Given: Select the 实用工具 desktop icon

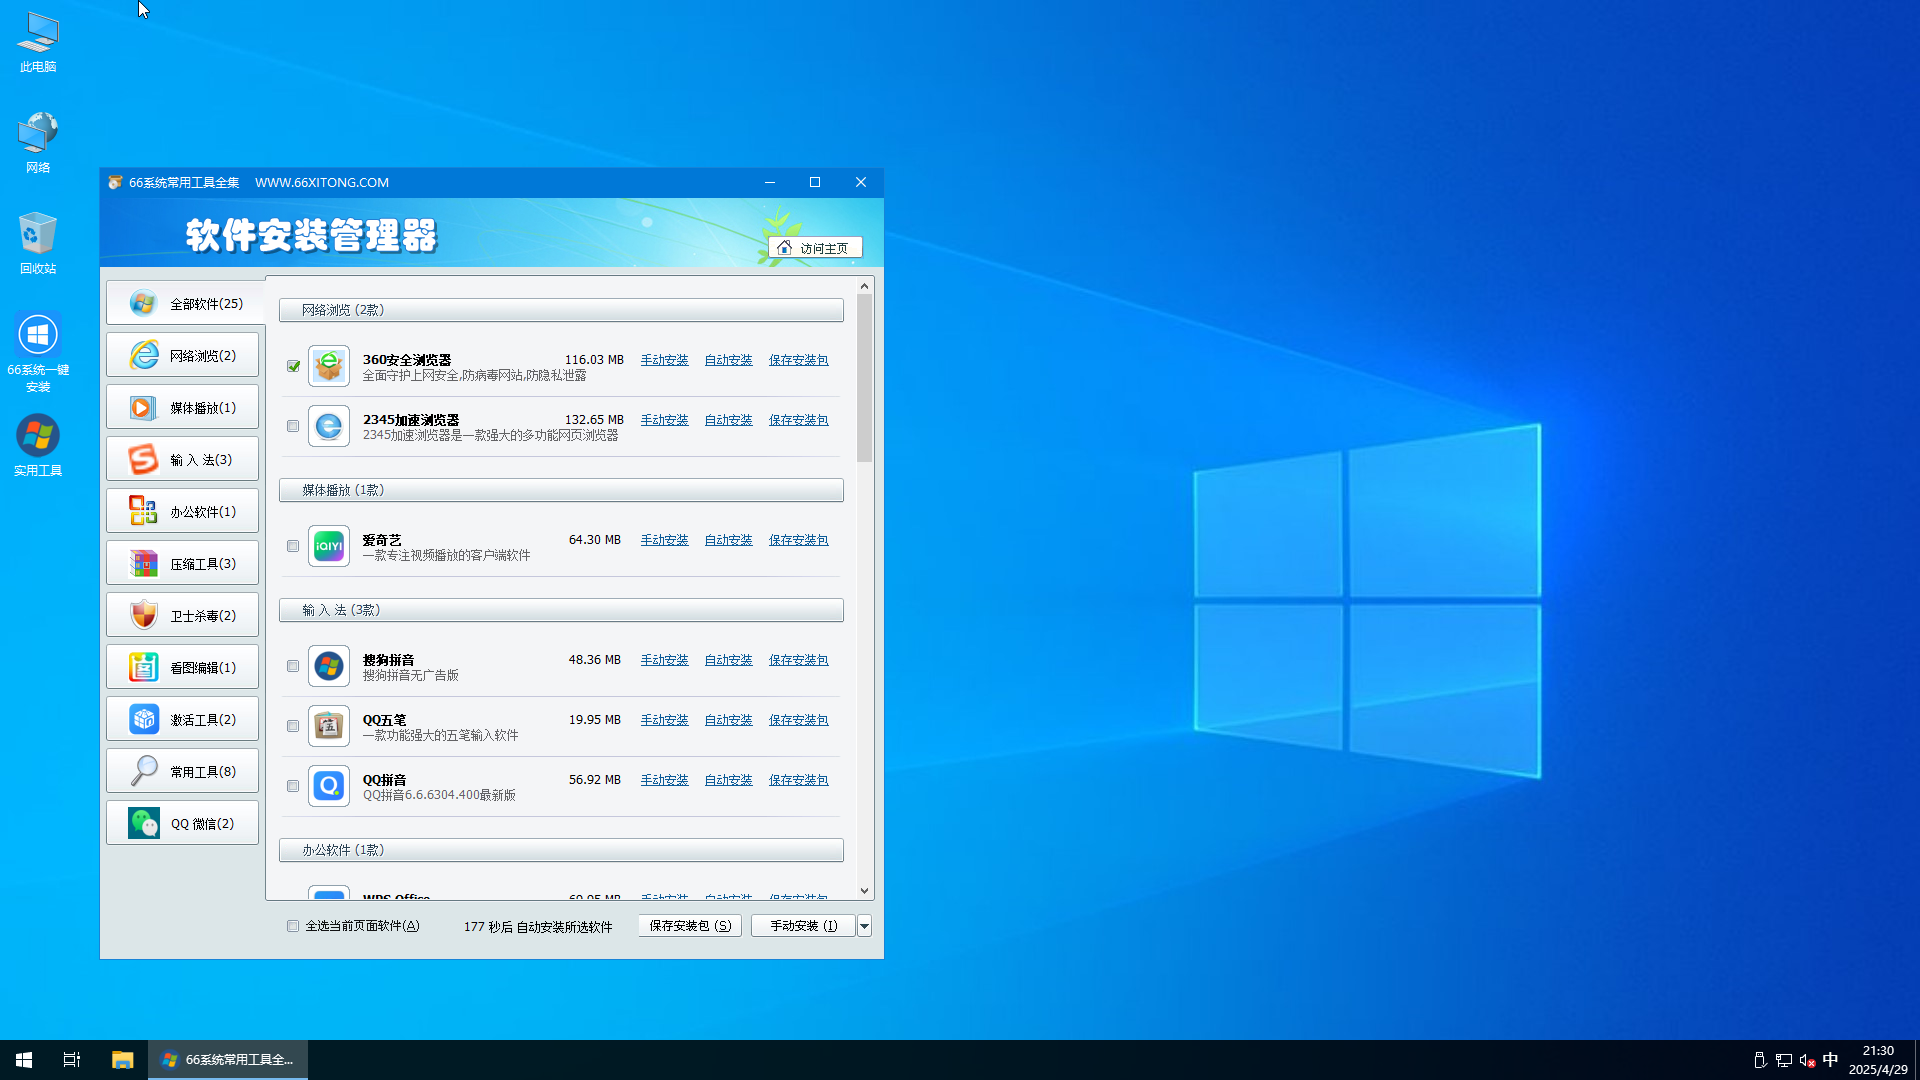Looking at the screenshot, I should click(x=38, y=446).
